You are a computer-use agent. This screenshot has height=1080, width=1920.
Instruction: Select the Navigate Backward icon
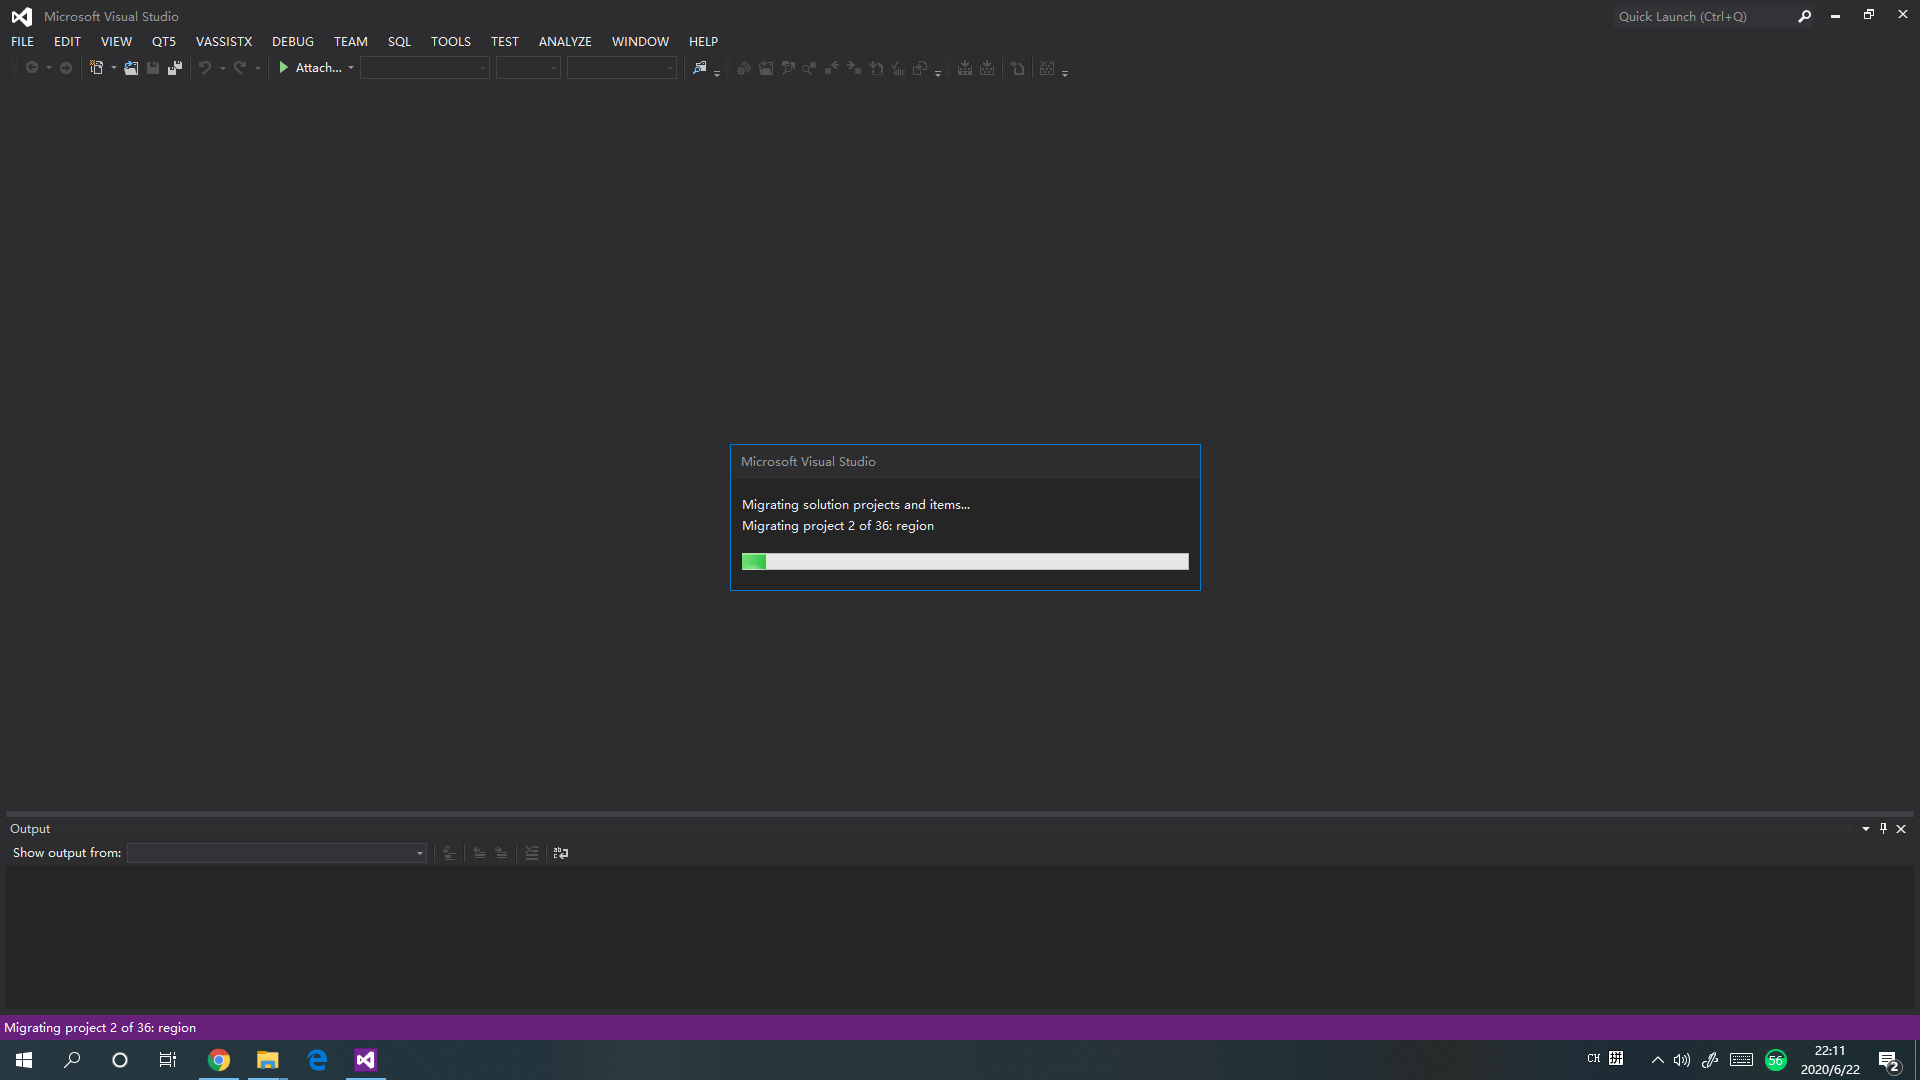pos(30,67)
